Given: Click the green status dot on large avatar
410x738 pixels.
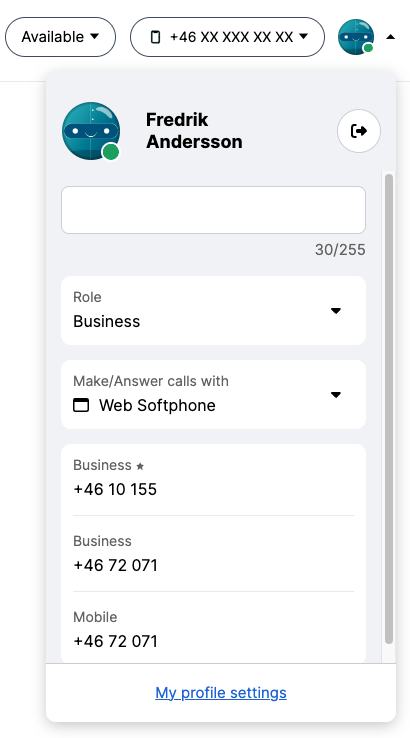Looking at the screenshot, I should click(111, 152).
